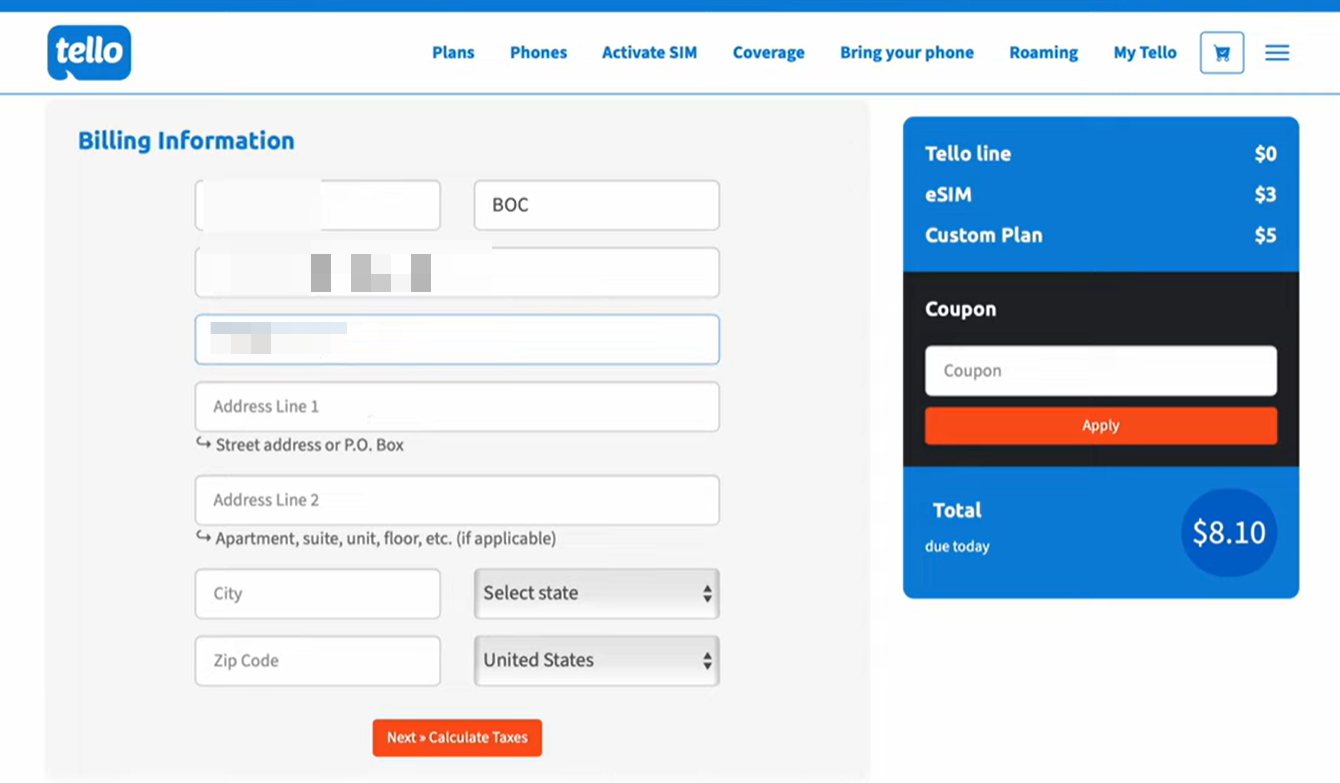Screen dimensions: 1340x783
Task: Click the Street address or P.O. Box hint
Action: 310,445
